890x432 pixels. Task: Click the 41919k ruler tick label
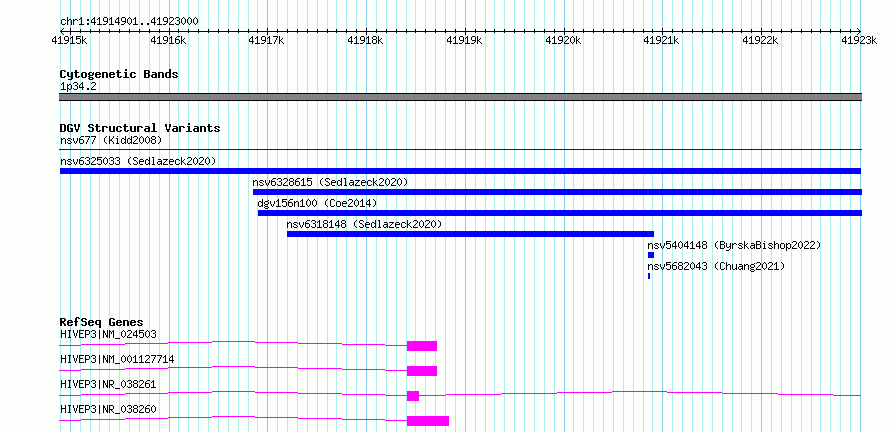(x=465, y=40)
